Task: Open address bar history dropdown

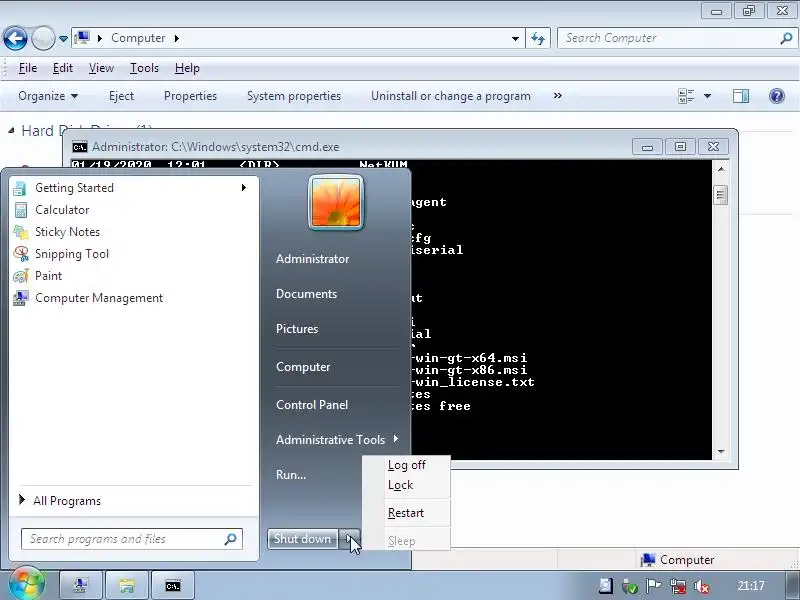Action: click(515, 38)
